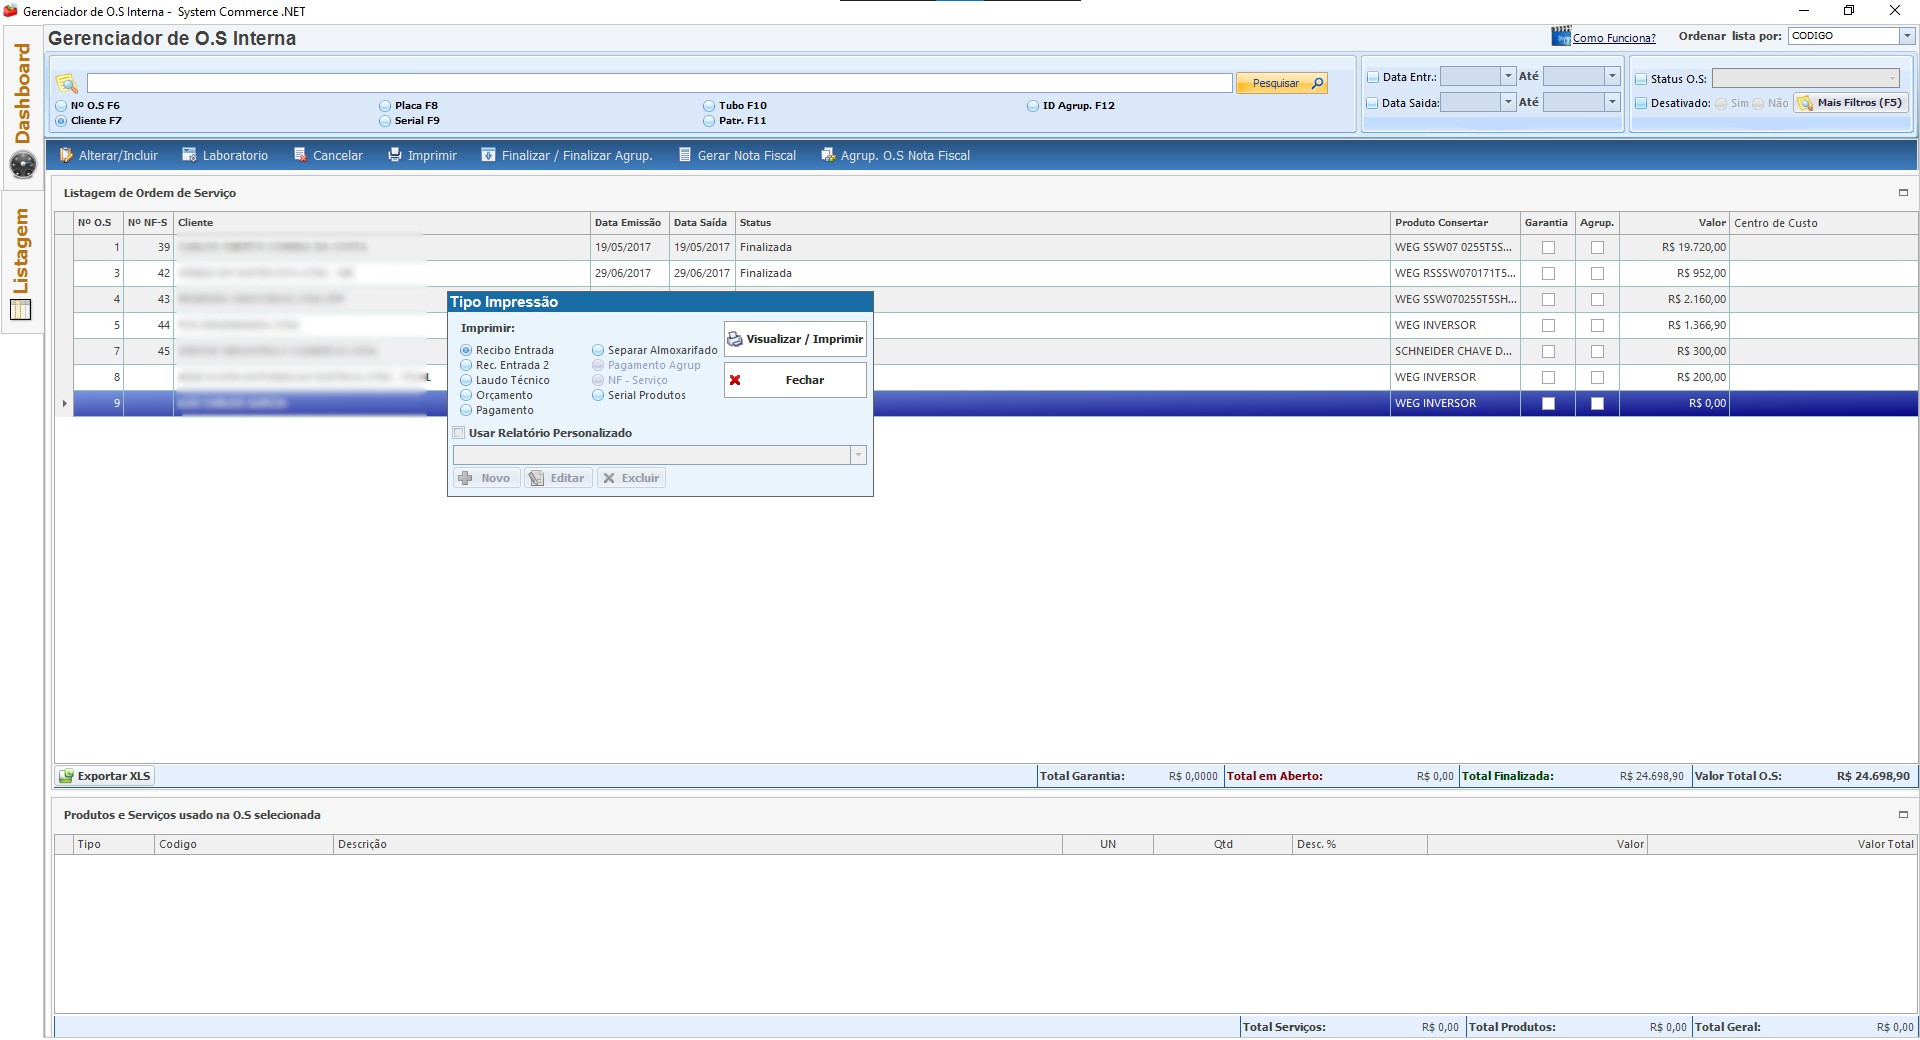Open Laboratorio from the toolbar
Image resolution: width=1920 pixels, height=1040 pixels.
pyautogui.click(x=189, y=155)
